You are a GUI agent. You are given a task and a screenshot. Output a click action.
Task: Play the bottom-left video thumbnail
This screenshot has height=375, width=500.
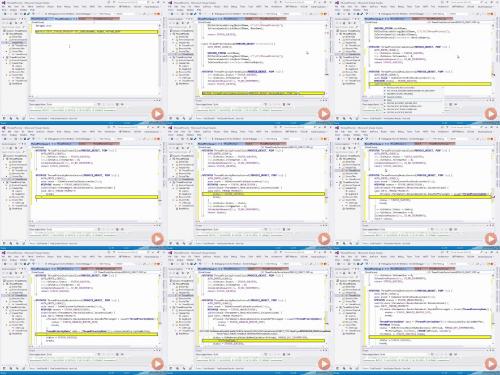[157, 364]
